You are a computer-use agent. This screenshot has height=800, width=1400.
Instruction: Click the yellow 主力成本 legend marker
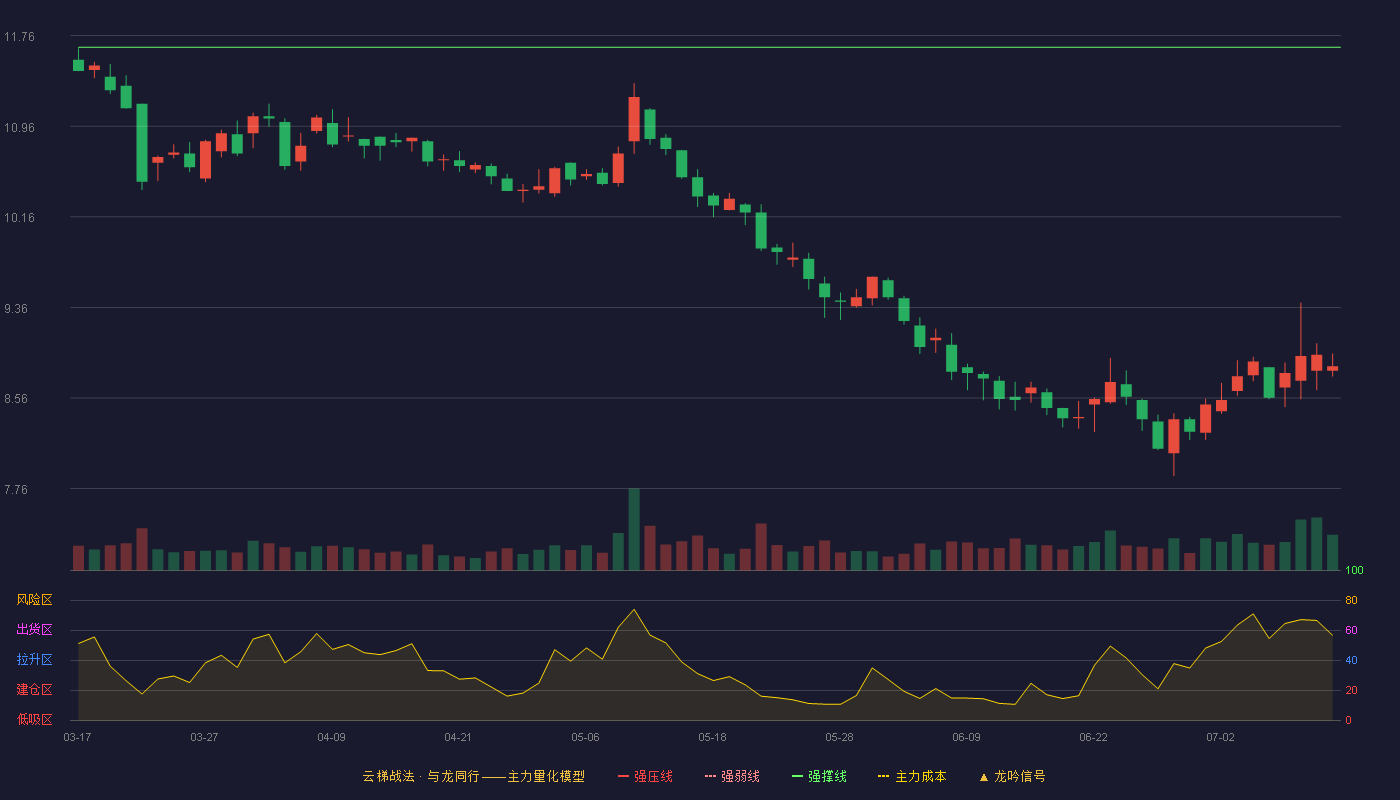click(884, 776)
